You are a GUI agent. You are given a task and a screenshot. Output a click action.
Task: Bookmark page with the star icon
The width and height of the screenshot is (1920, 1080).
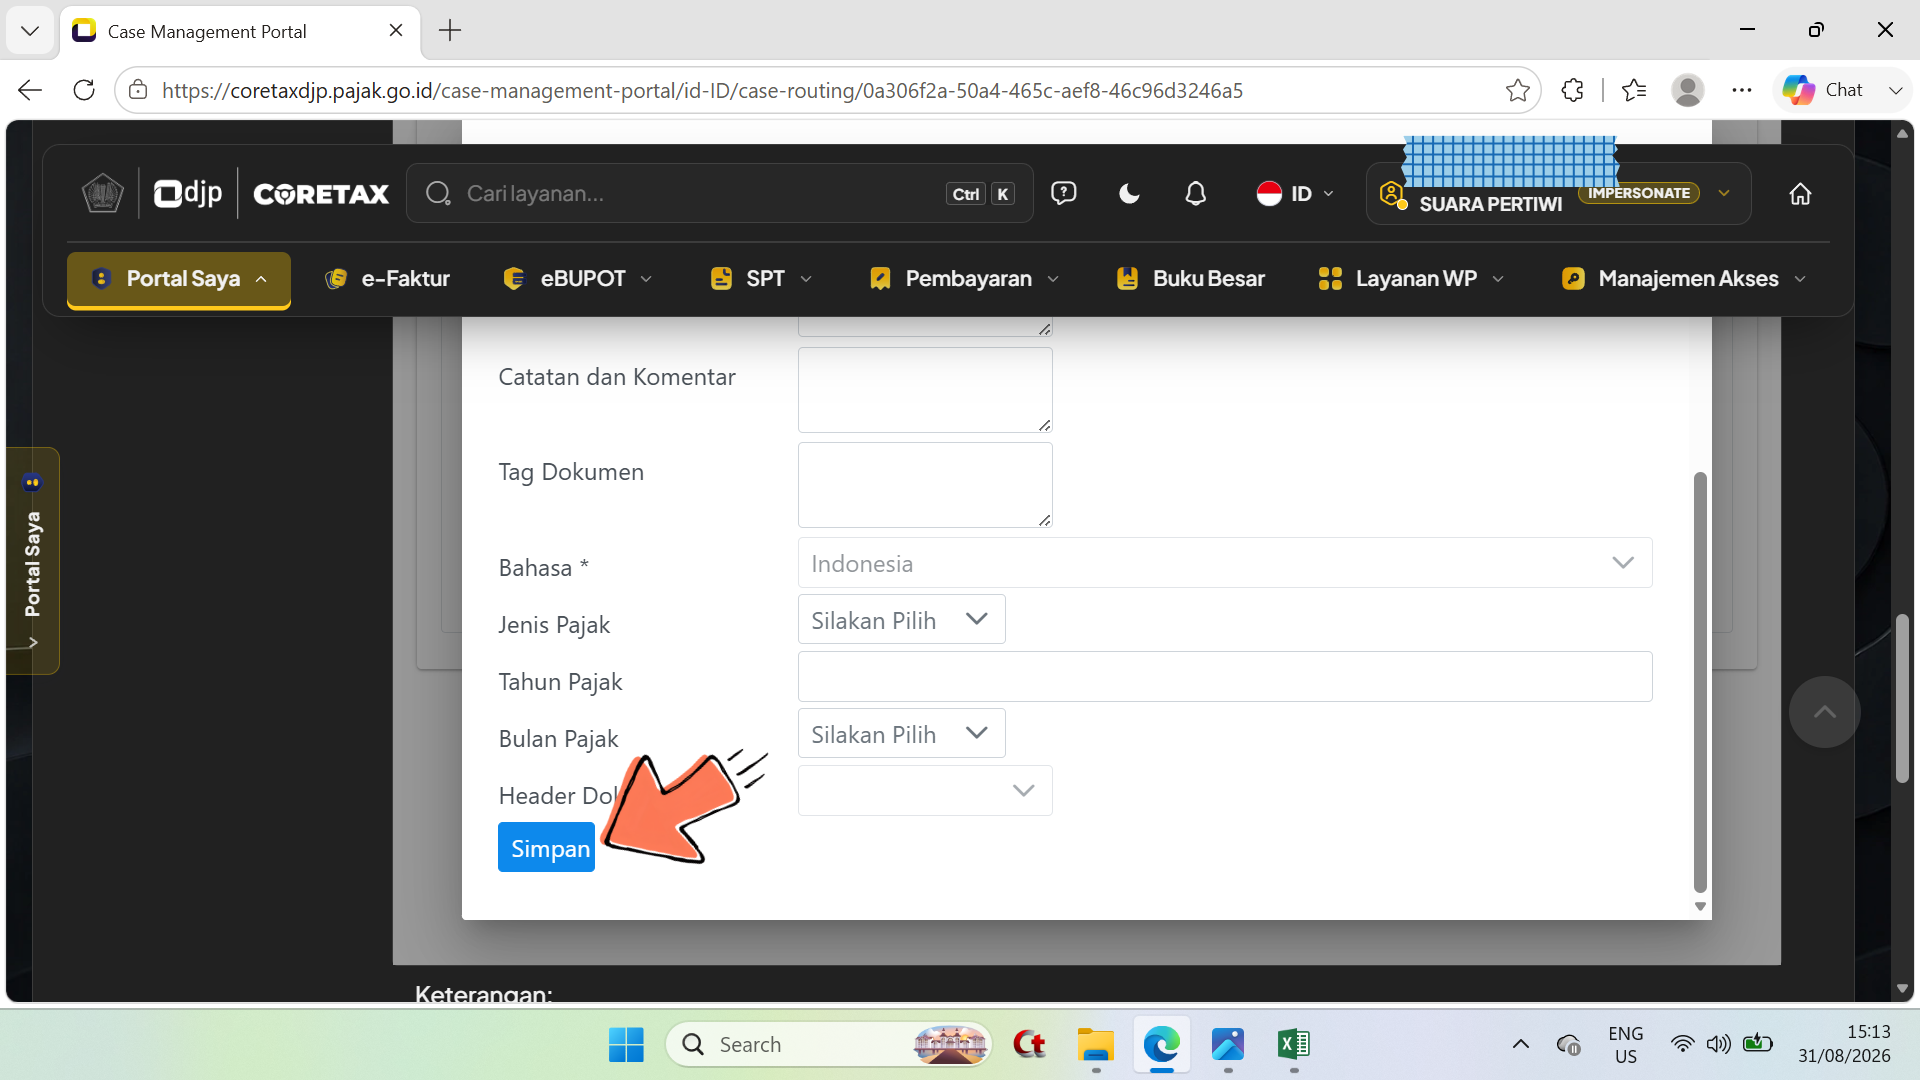[1517, 90]
